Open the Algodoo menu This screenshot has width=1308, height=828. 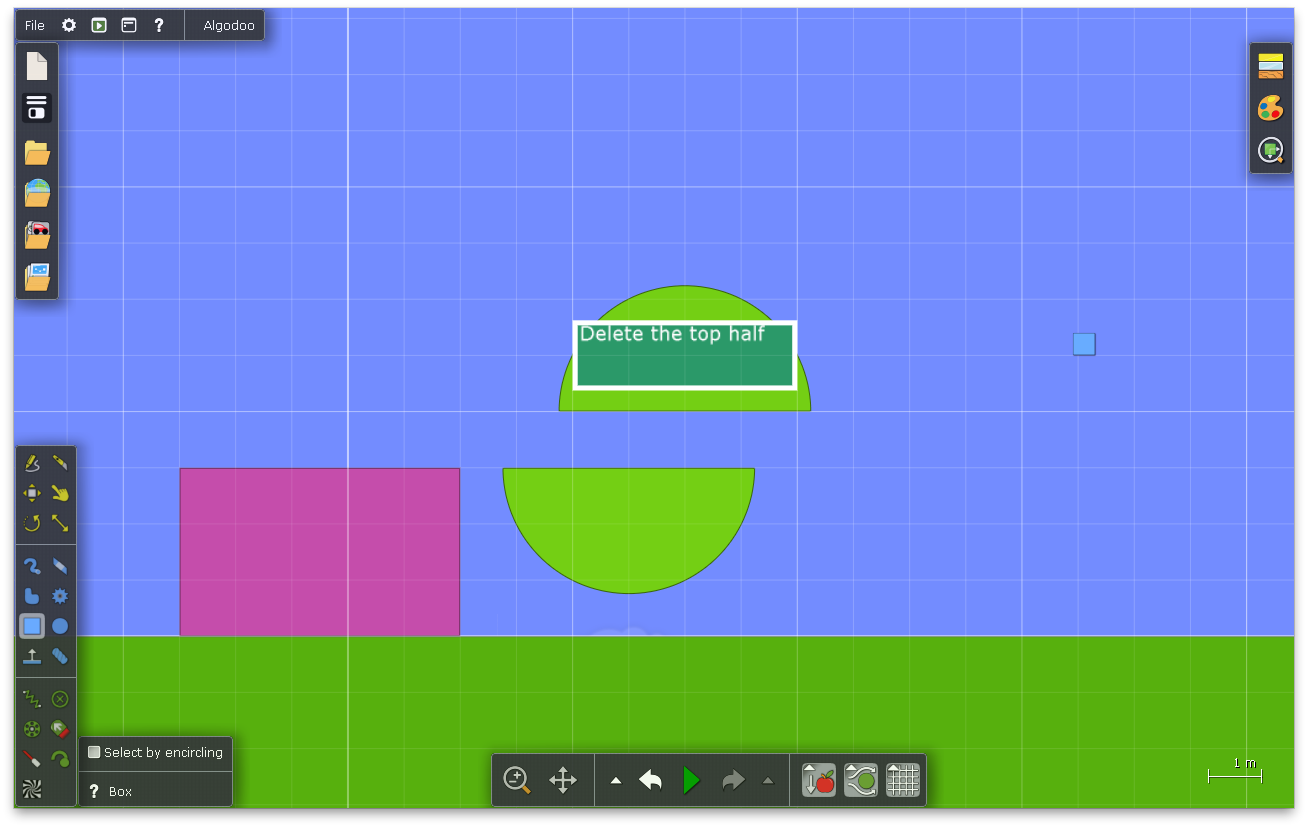coord(229,25)
